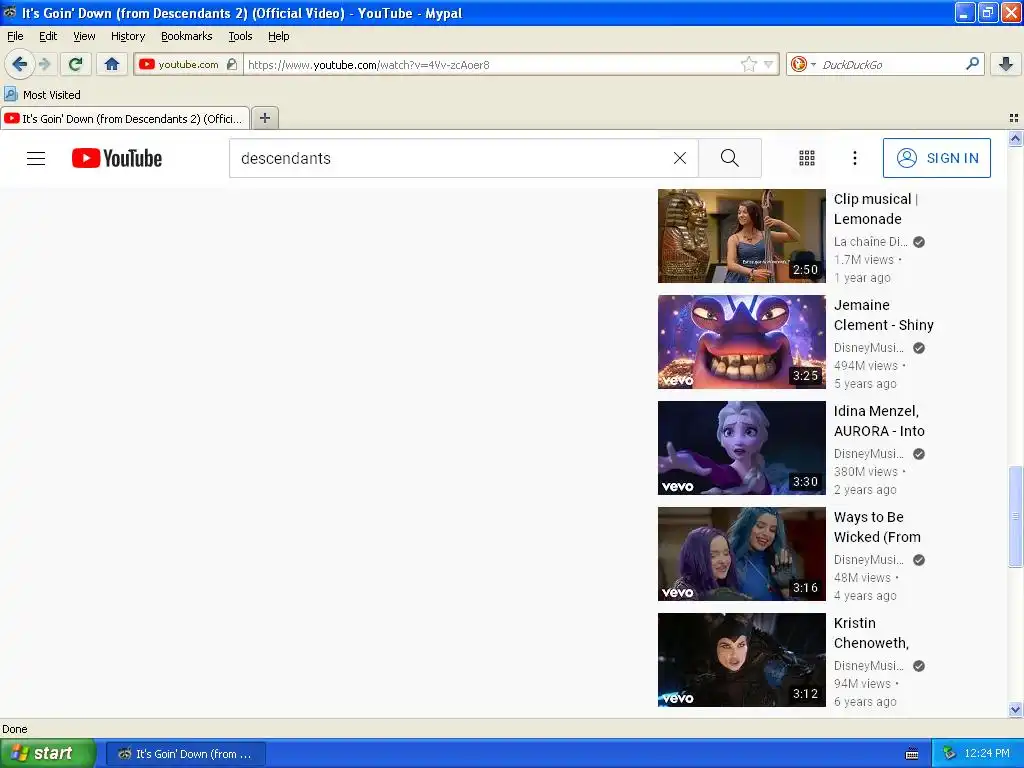Open the File menu

point(15,36)
